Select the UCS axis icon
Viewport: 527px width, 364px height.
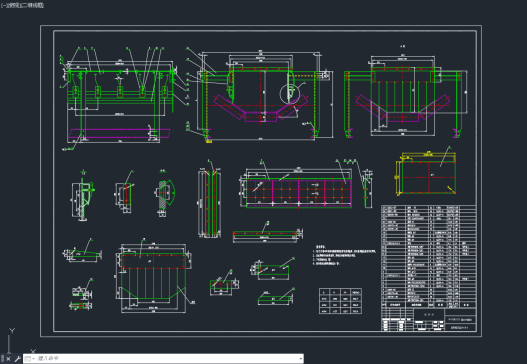(20, 341)
